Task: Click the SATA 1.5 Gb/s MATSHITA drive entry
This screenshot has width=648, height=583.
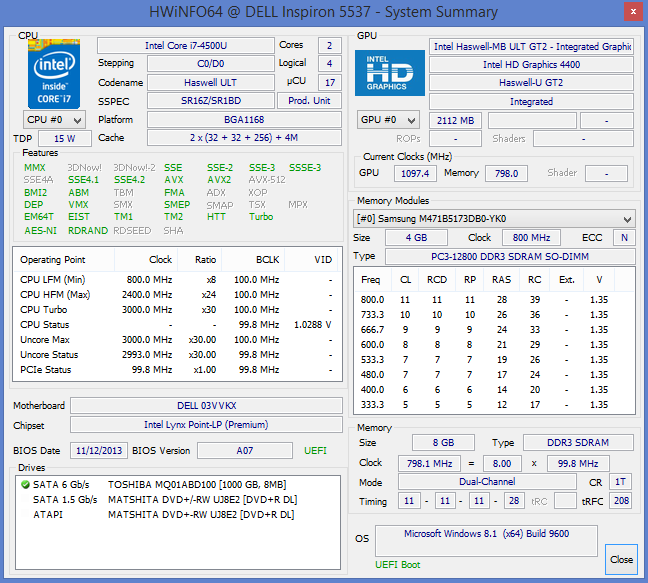Action: pos(178,500)
